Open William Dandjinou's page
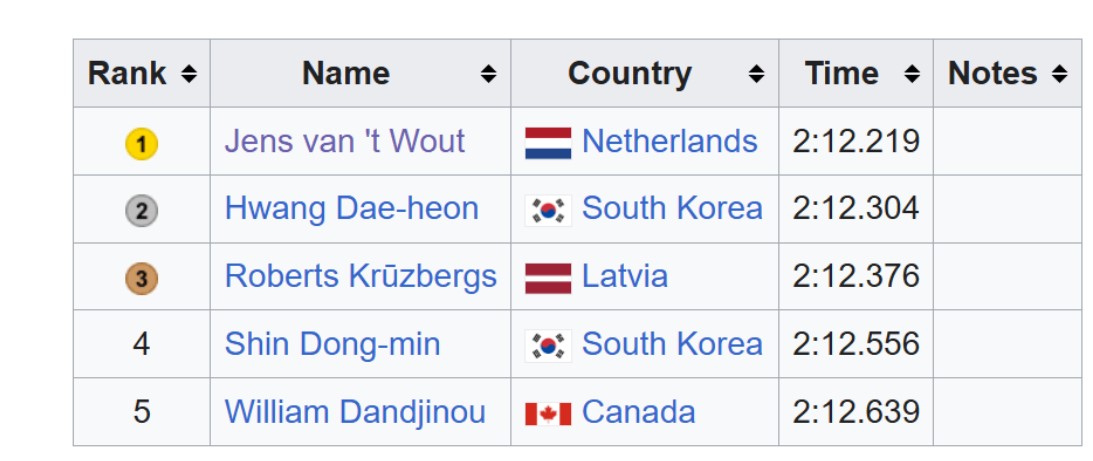Viewport: 1093px width, 461px height. (x=355, y=412)
